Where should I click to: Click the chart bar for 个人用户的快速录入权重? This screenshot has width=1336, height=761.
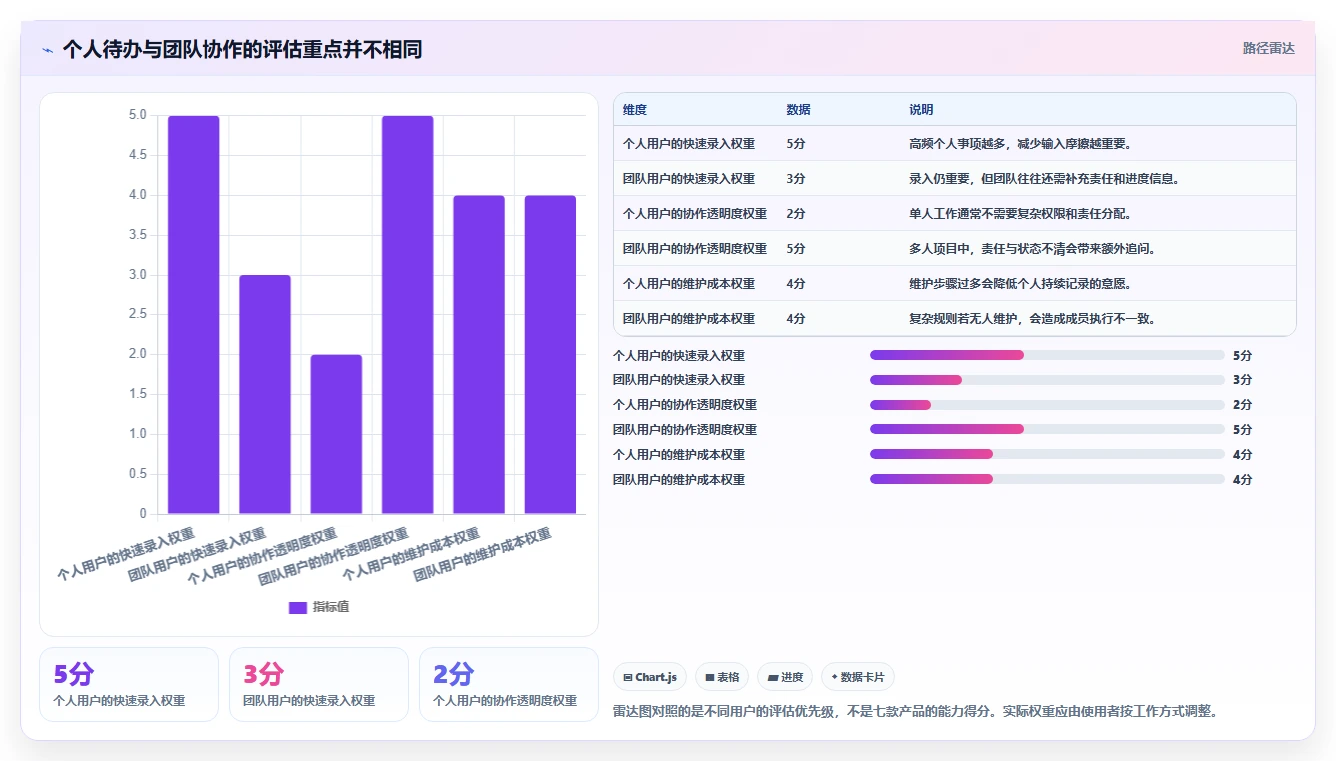click(193, 315)
